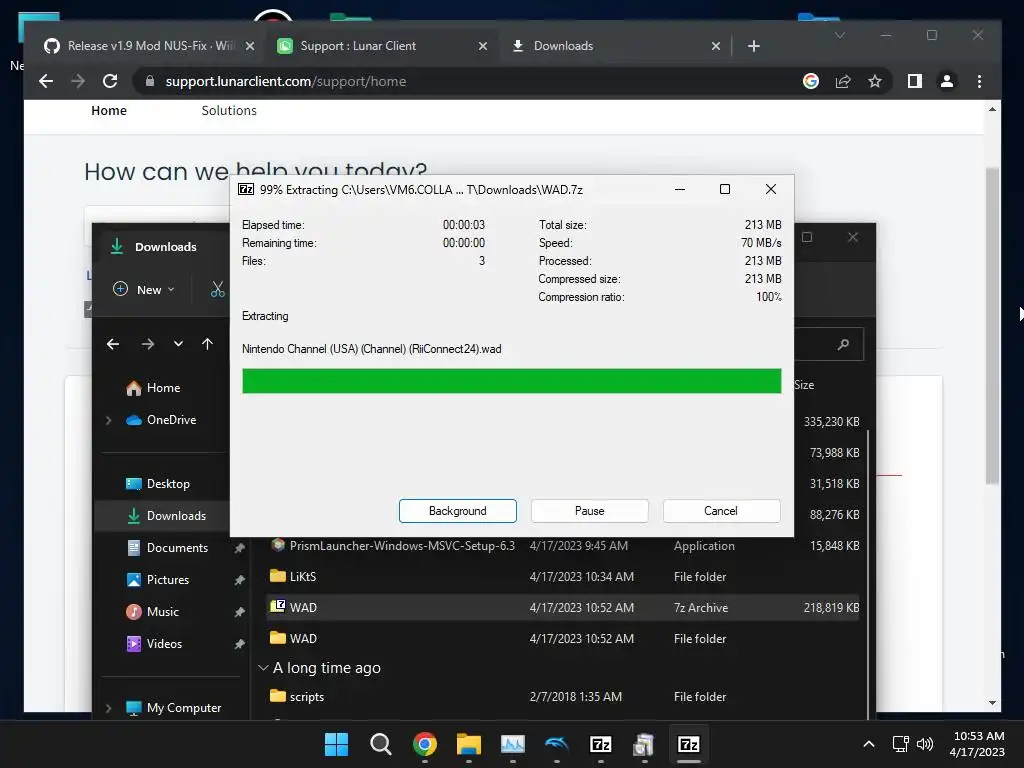Screen dimensions: 1024x768
Task: Select the WAD 7z Archive file
Action: click(x=565, y=607)
